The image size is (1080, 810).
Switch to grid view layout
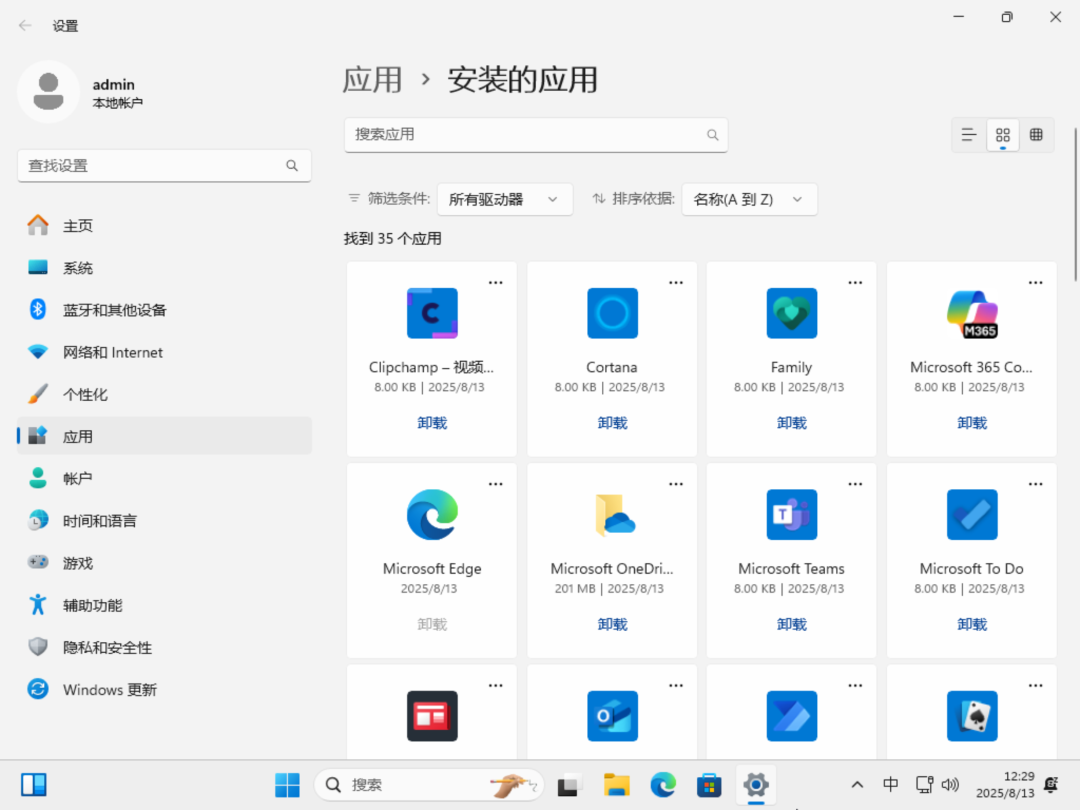1002,135
